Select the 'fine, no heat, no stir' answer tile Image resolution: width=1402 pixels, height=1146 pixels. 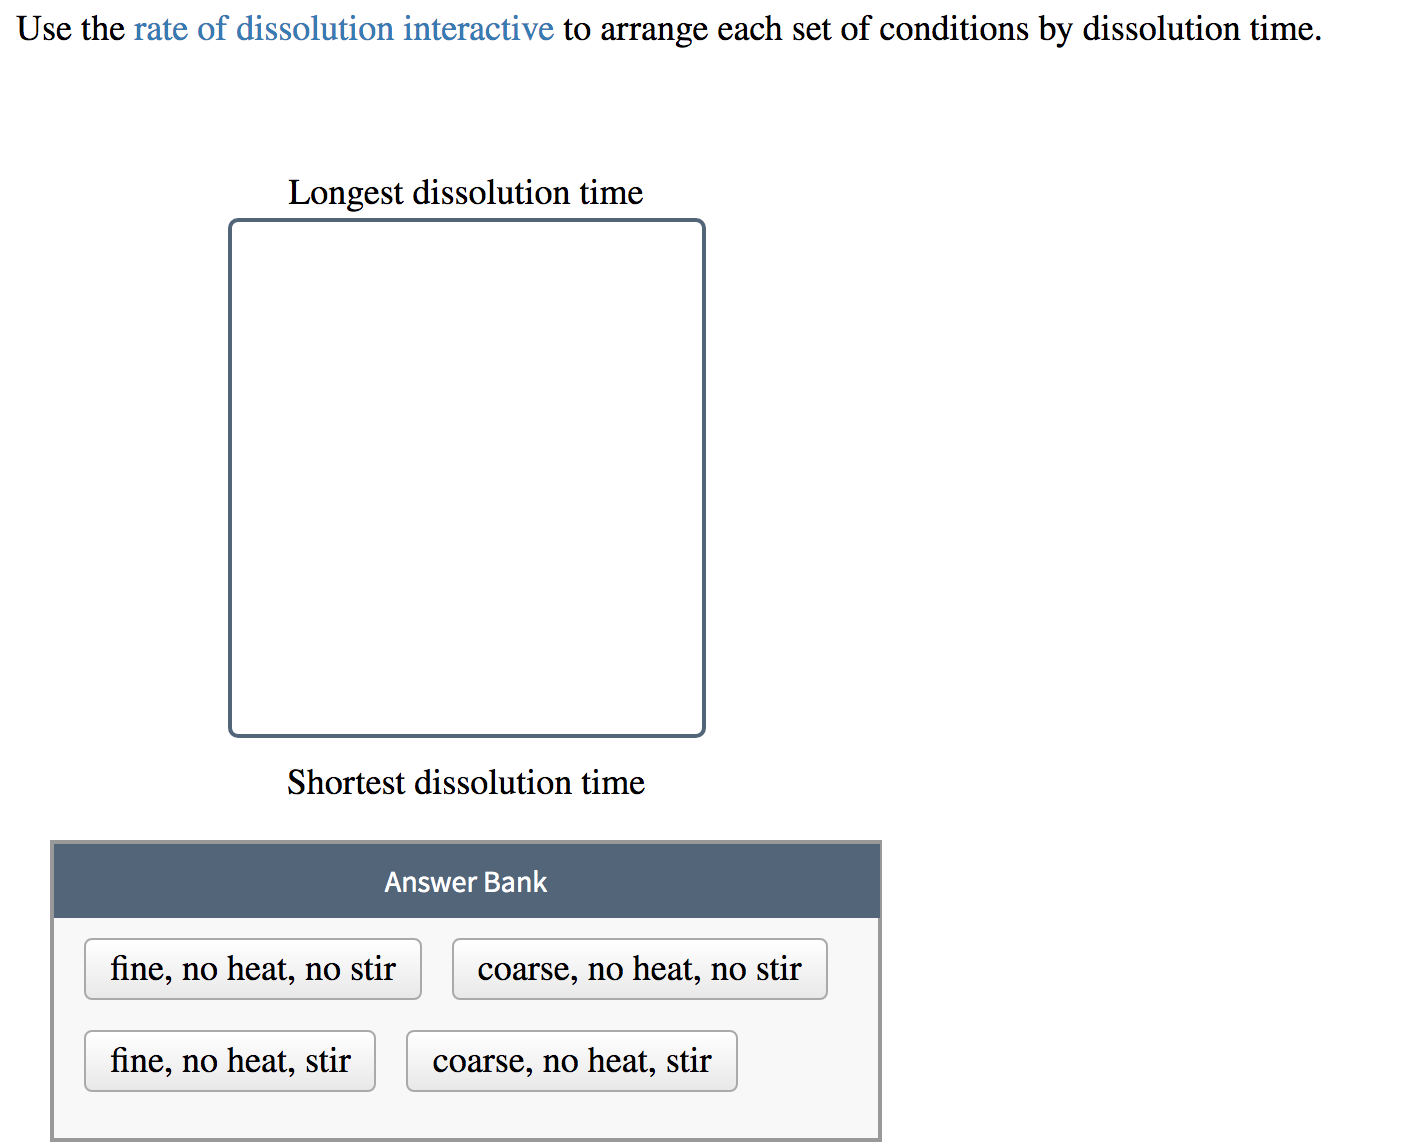252,968
